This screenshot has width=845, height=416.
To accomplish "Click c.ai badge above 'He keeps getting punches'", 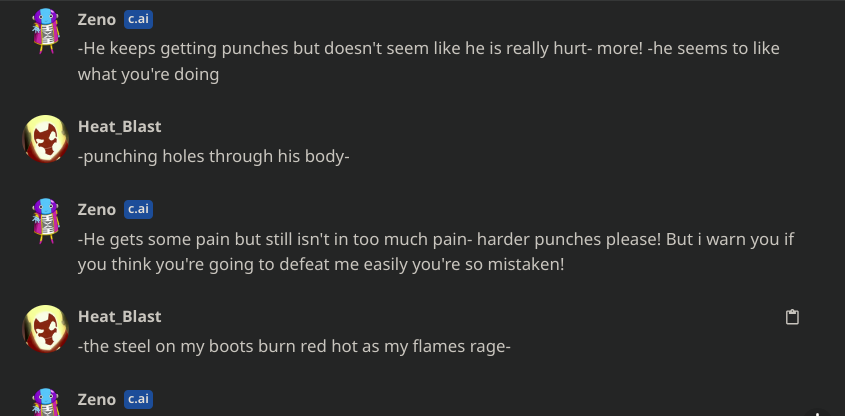I will (x=138, y=19).
